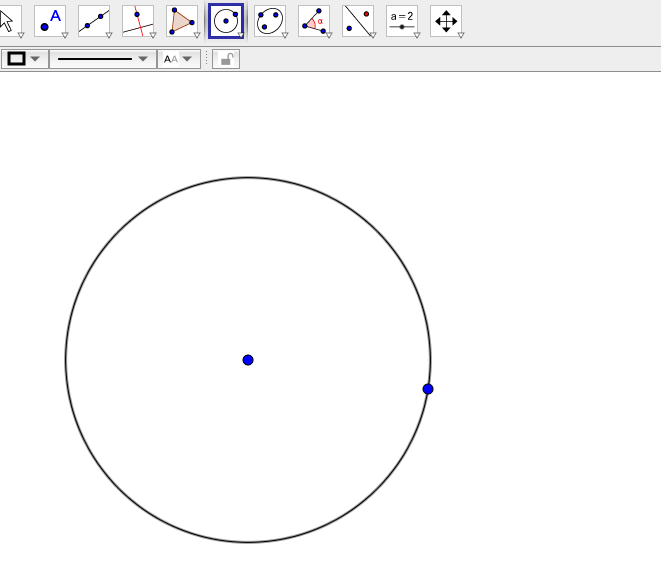This screenshot has width=661, height=566.
Task: Select the Ellipse conic tool
Action: [269, 20]
